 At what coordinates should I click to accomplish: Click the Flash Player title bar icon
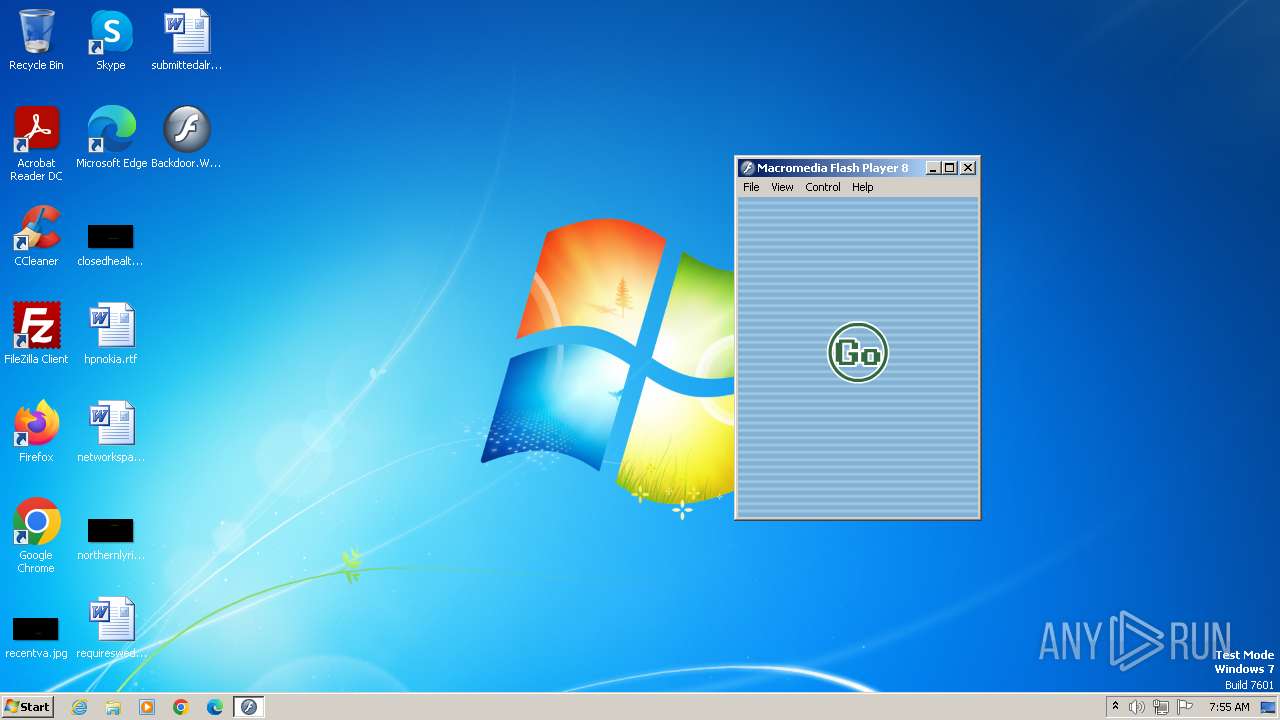[x=746, y=168]
